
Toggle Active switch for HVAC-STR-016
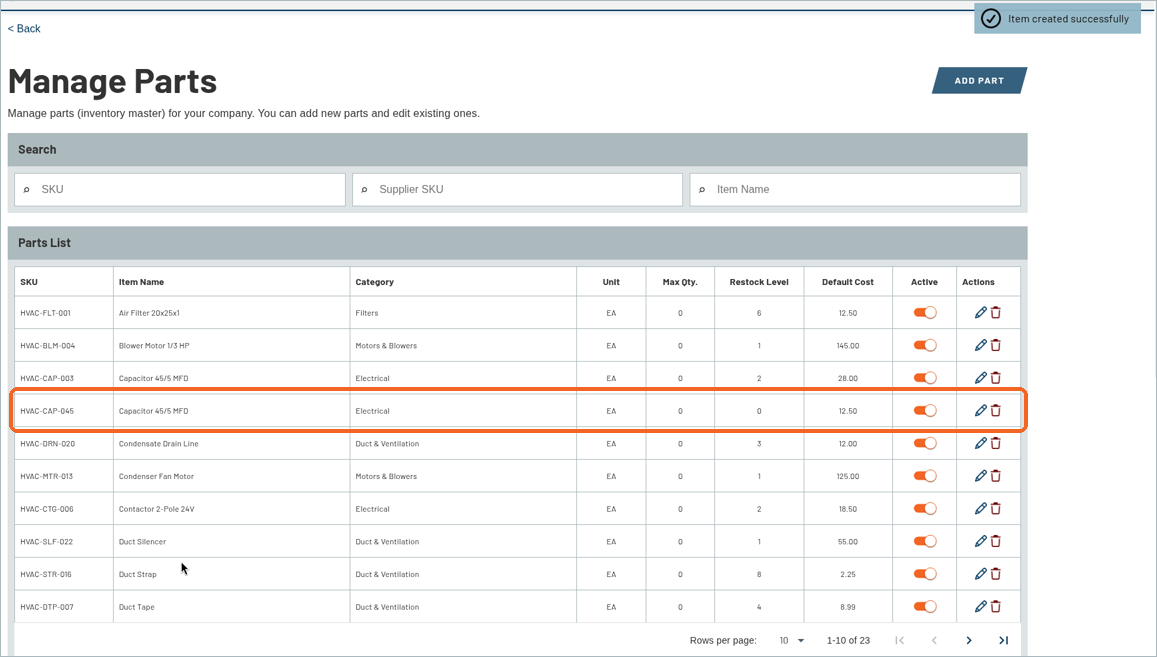(x=925, y=574)
